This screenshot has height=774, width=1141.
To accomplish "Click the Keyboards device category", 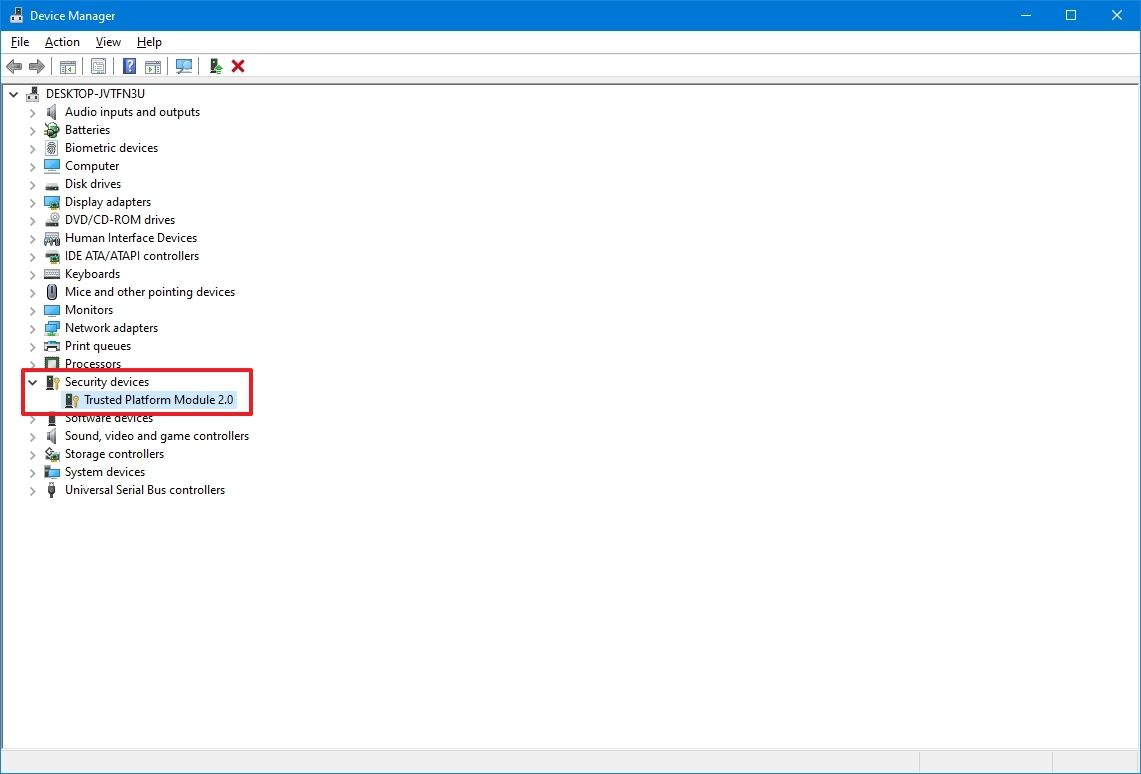I will point(93,273).
